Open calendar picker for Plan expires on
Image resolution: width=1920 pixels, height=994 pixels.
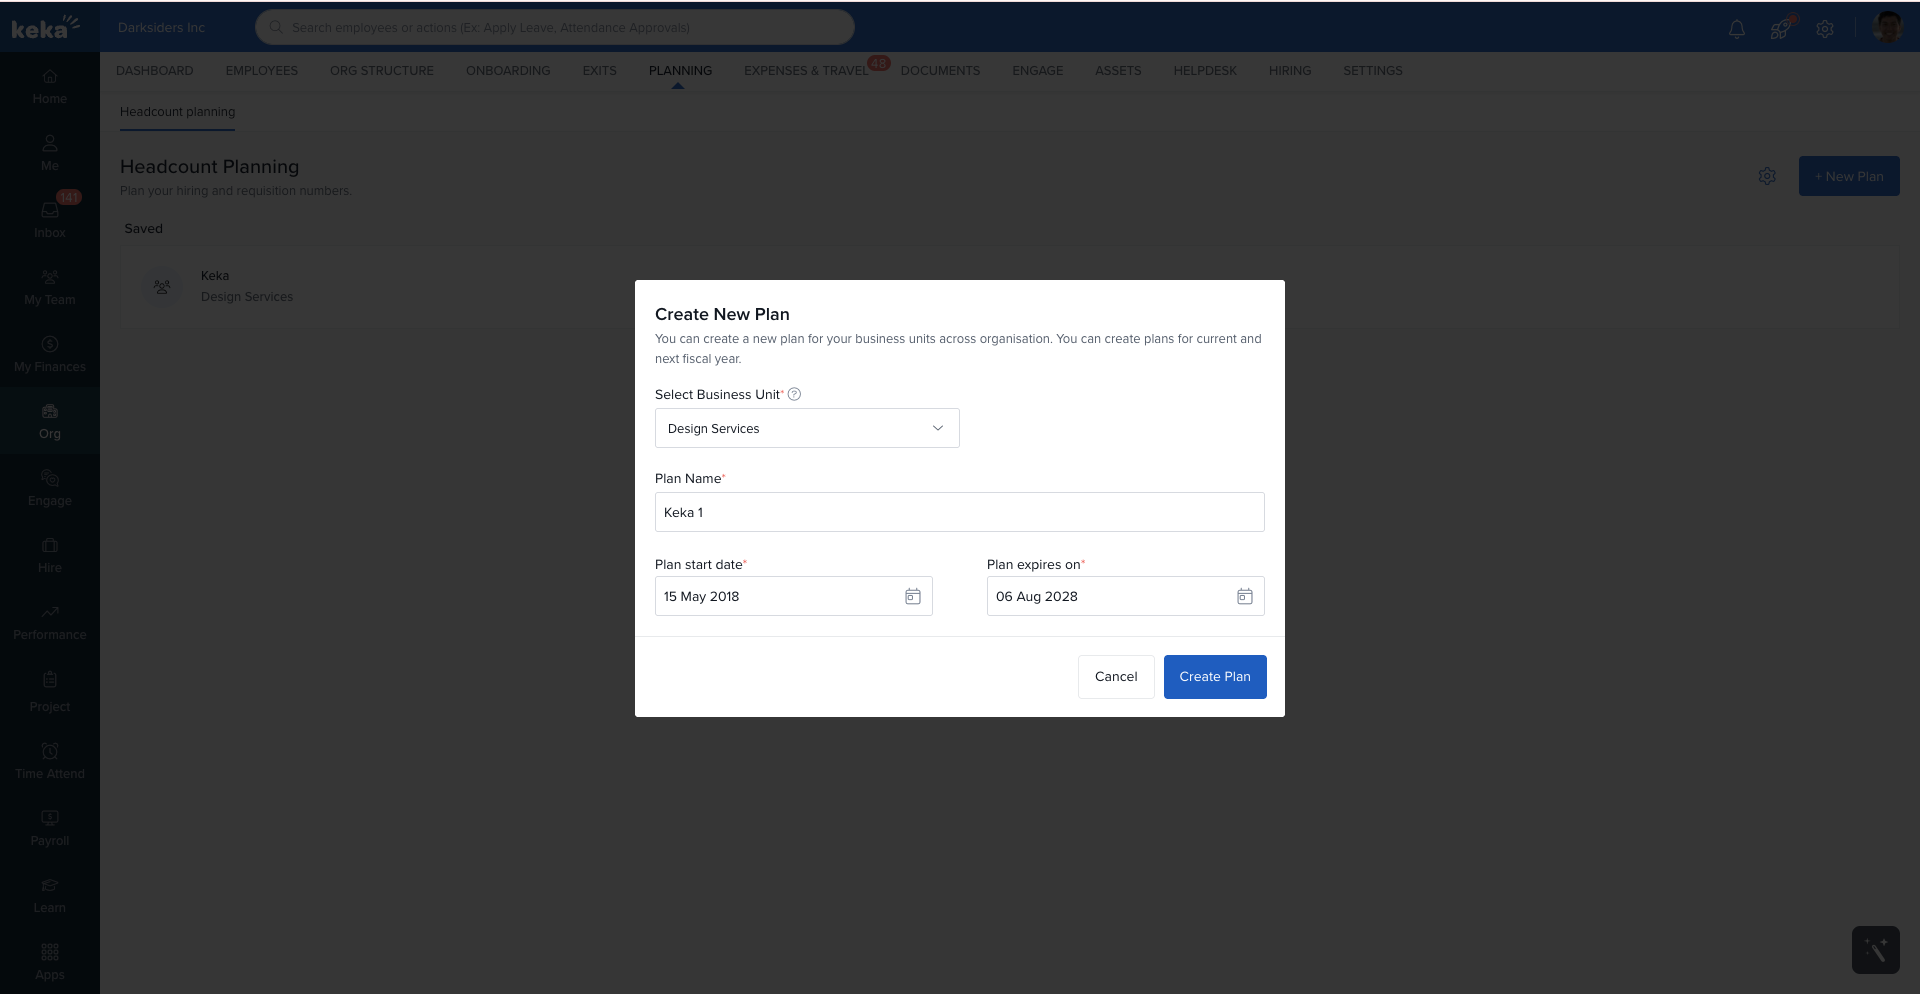pos(1244,596)
